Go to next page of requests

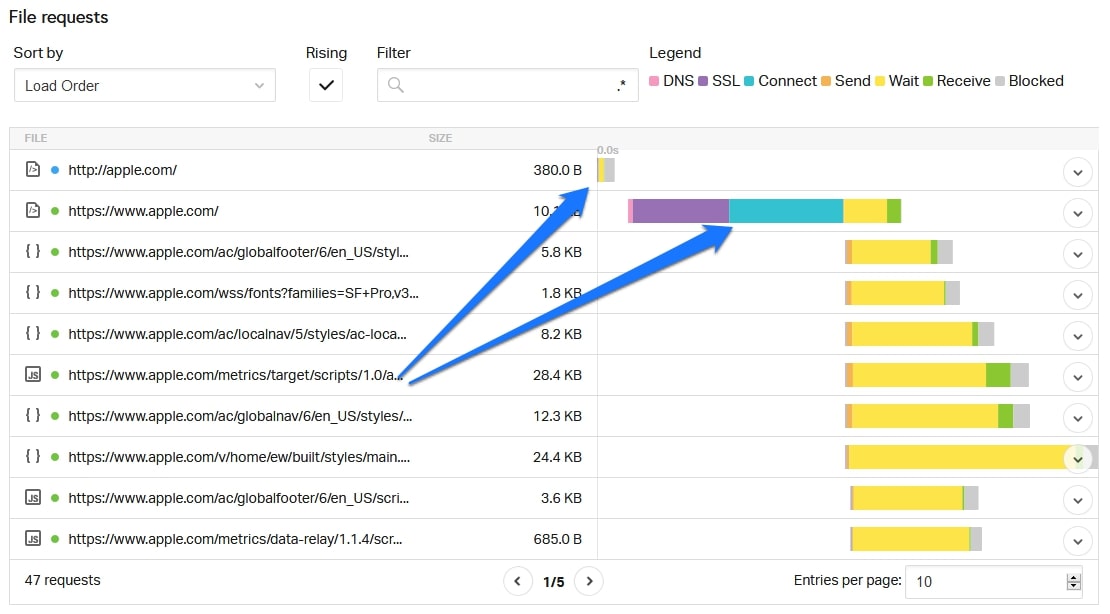coord(589,581)
